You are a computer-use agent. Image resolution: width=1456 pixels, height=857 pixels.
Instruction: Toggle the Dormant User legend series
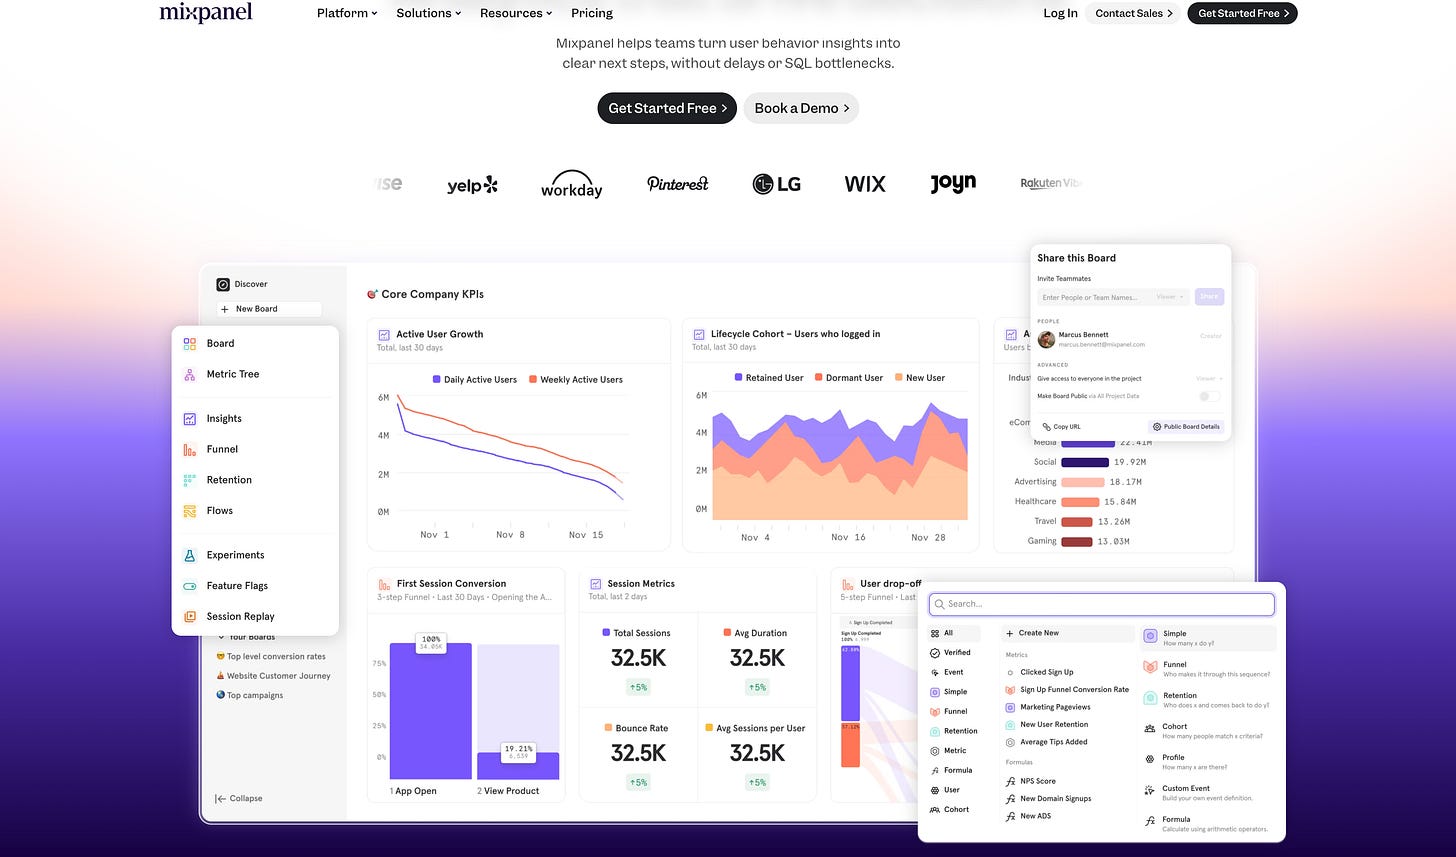(848, 378)
